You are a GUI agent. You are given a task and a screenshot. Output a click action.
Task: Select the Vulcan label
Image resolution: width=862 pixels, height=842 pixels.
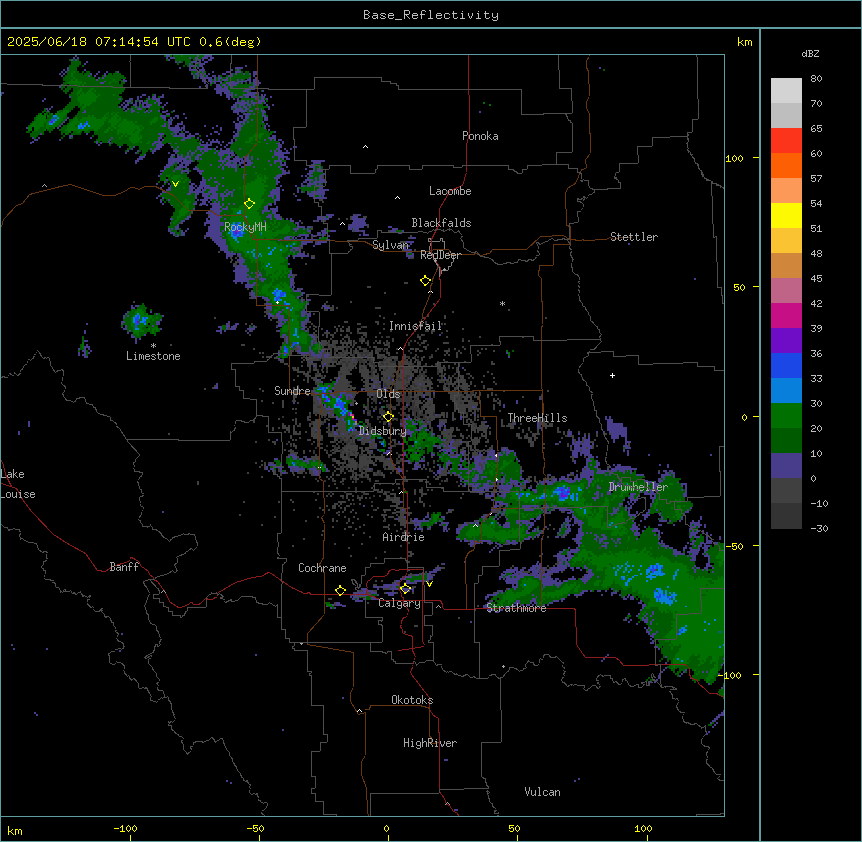(x=543, y=792)
